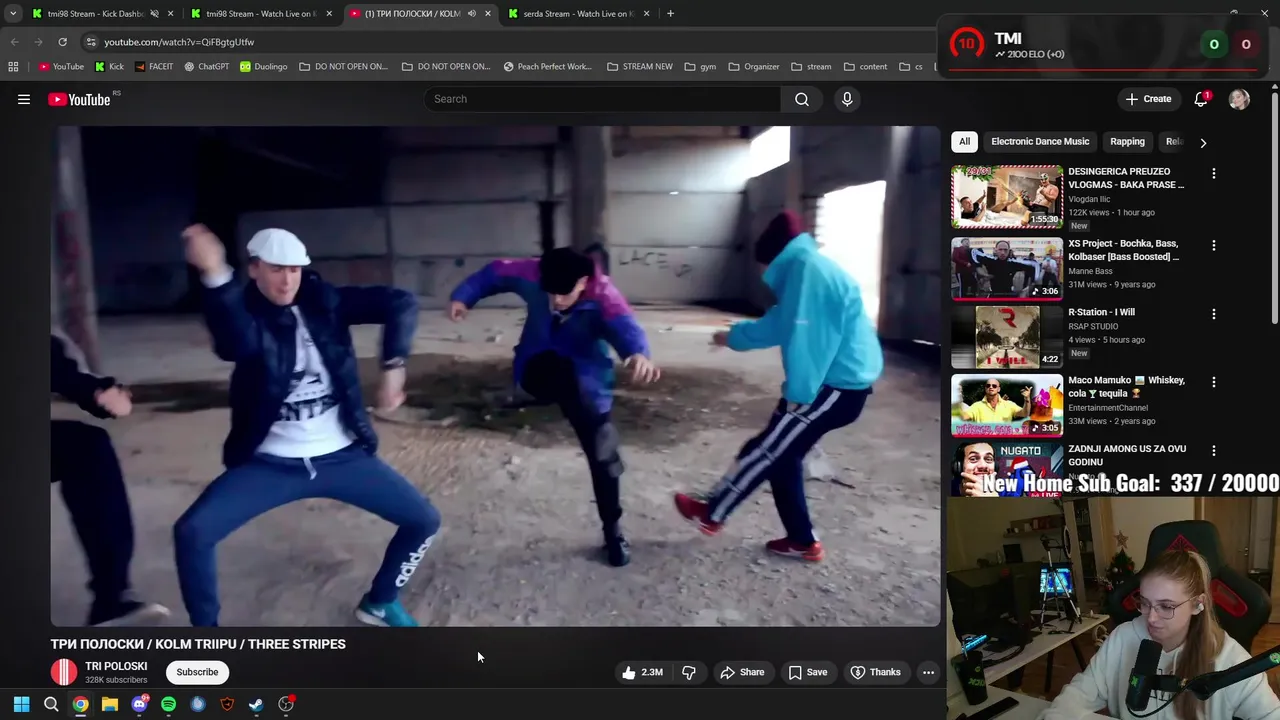Click the search magnifier button

(801, 99)
